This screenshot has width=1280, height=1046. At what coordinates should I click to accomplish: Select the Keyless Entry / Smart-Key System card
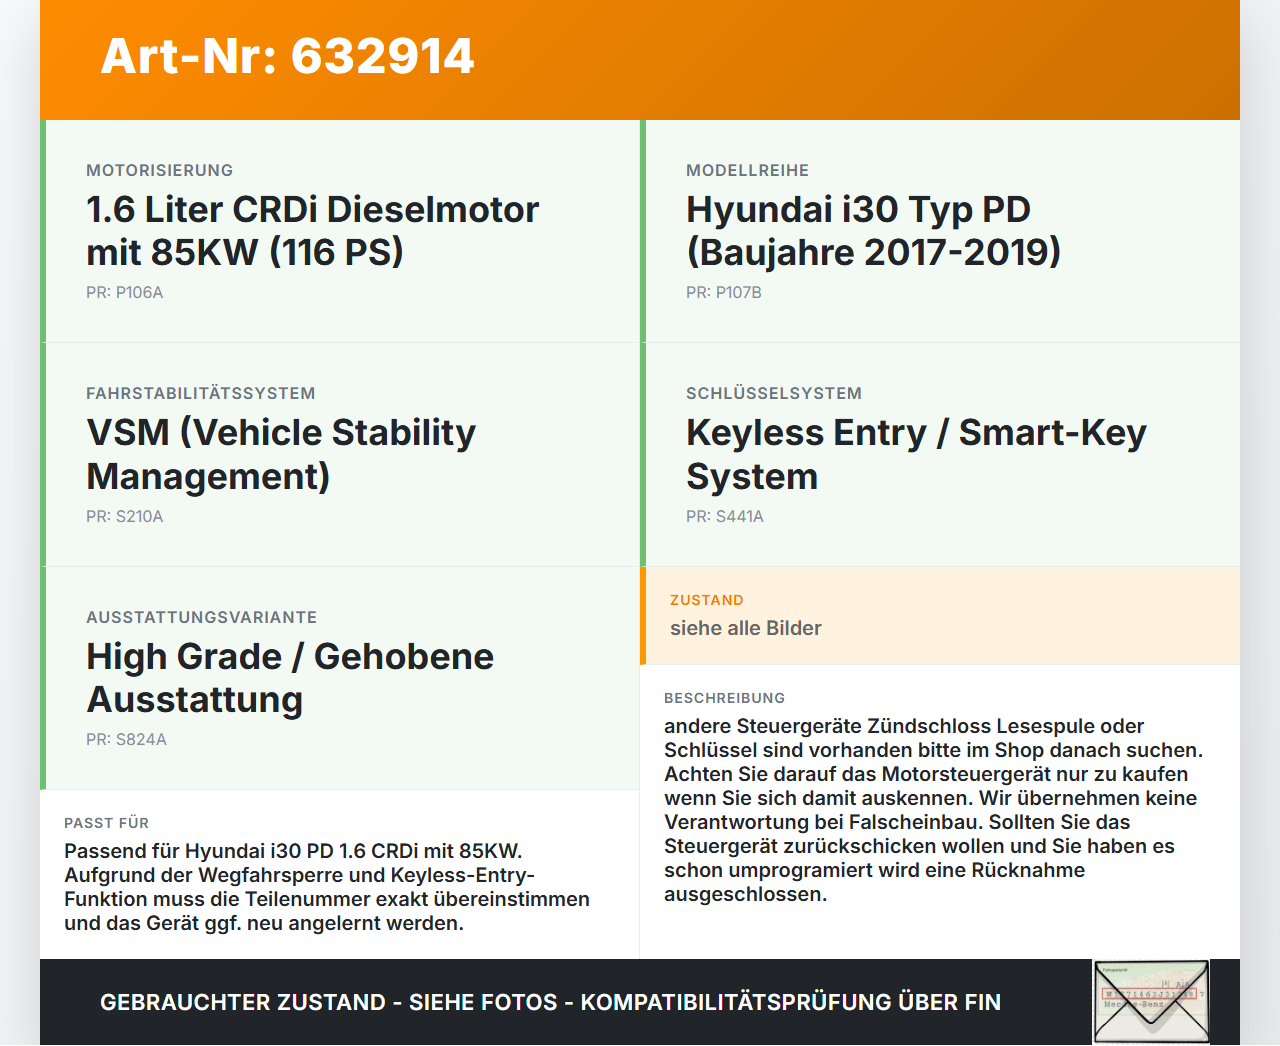click(940, 455)
